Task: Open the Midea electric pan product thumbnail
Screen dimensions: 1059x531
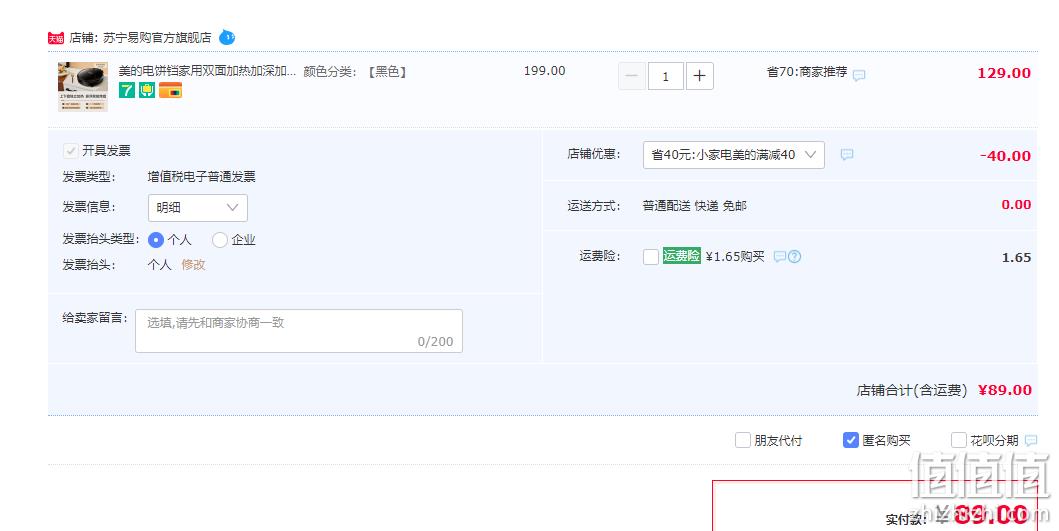Action: [x=82, y=86]
